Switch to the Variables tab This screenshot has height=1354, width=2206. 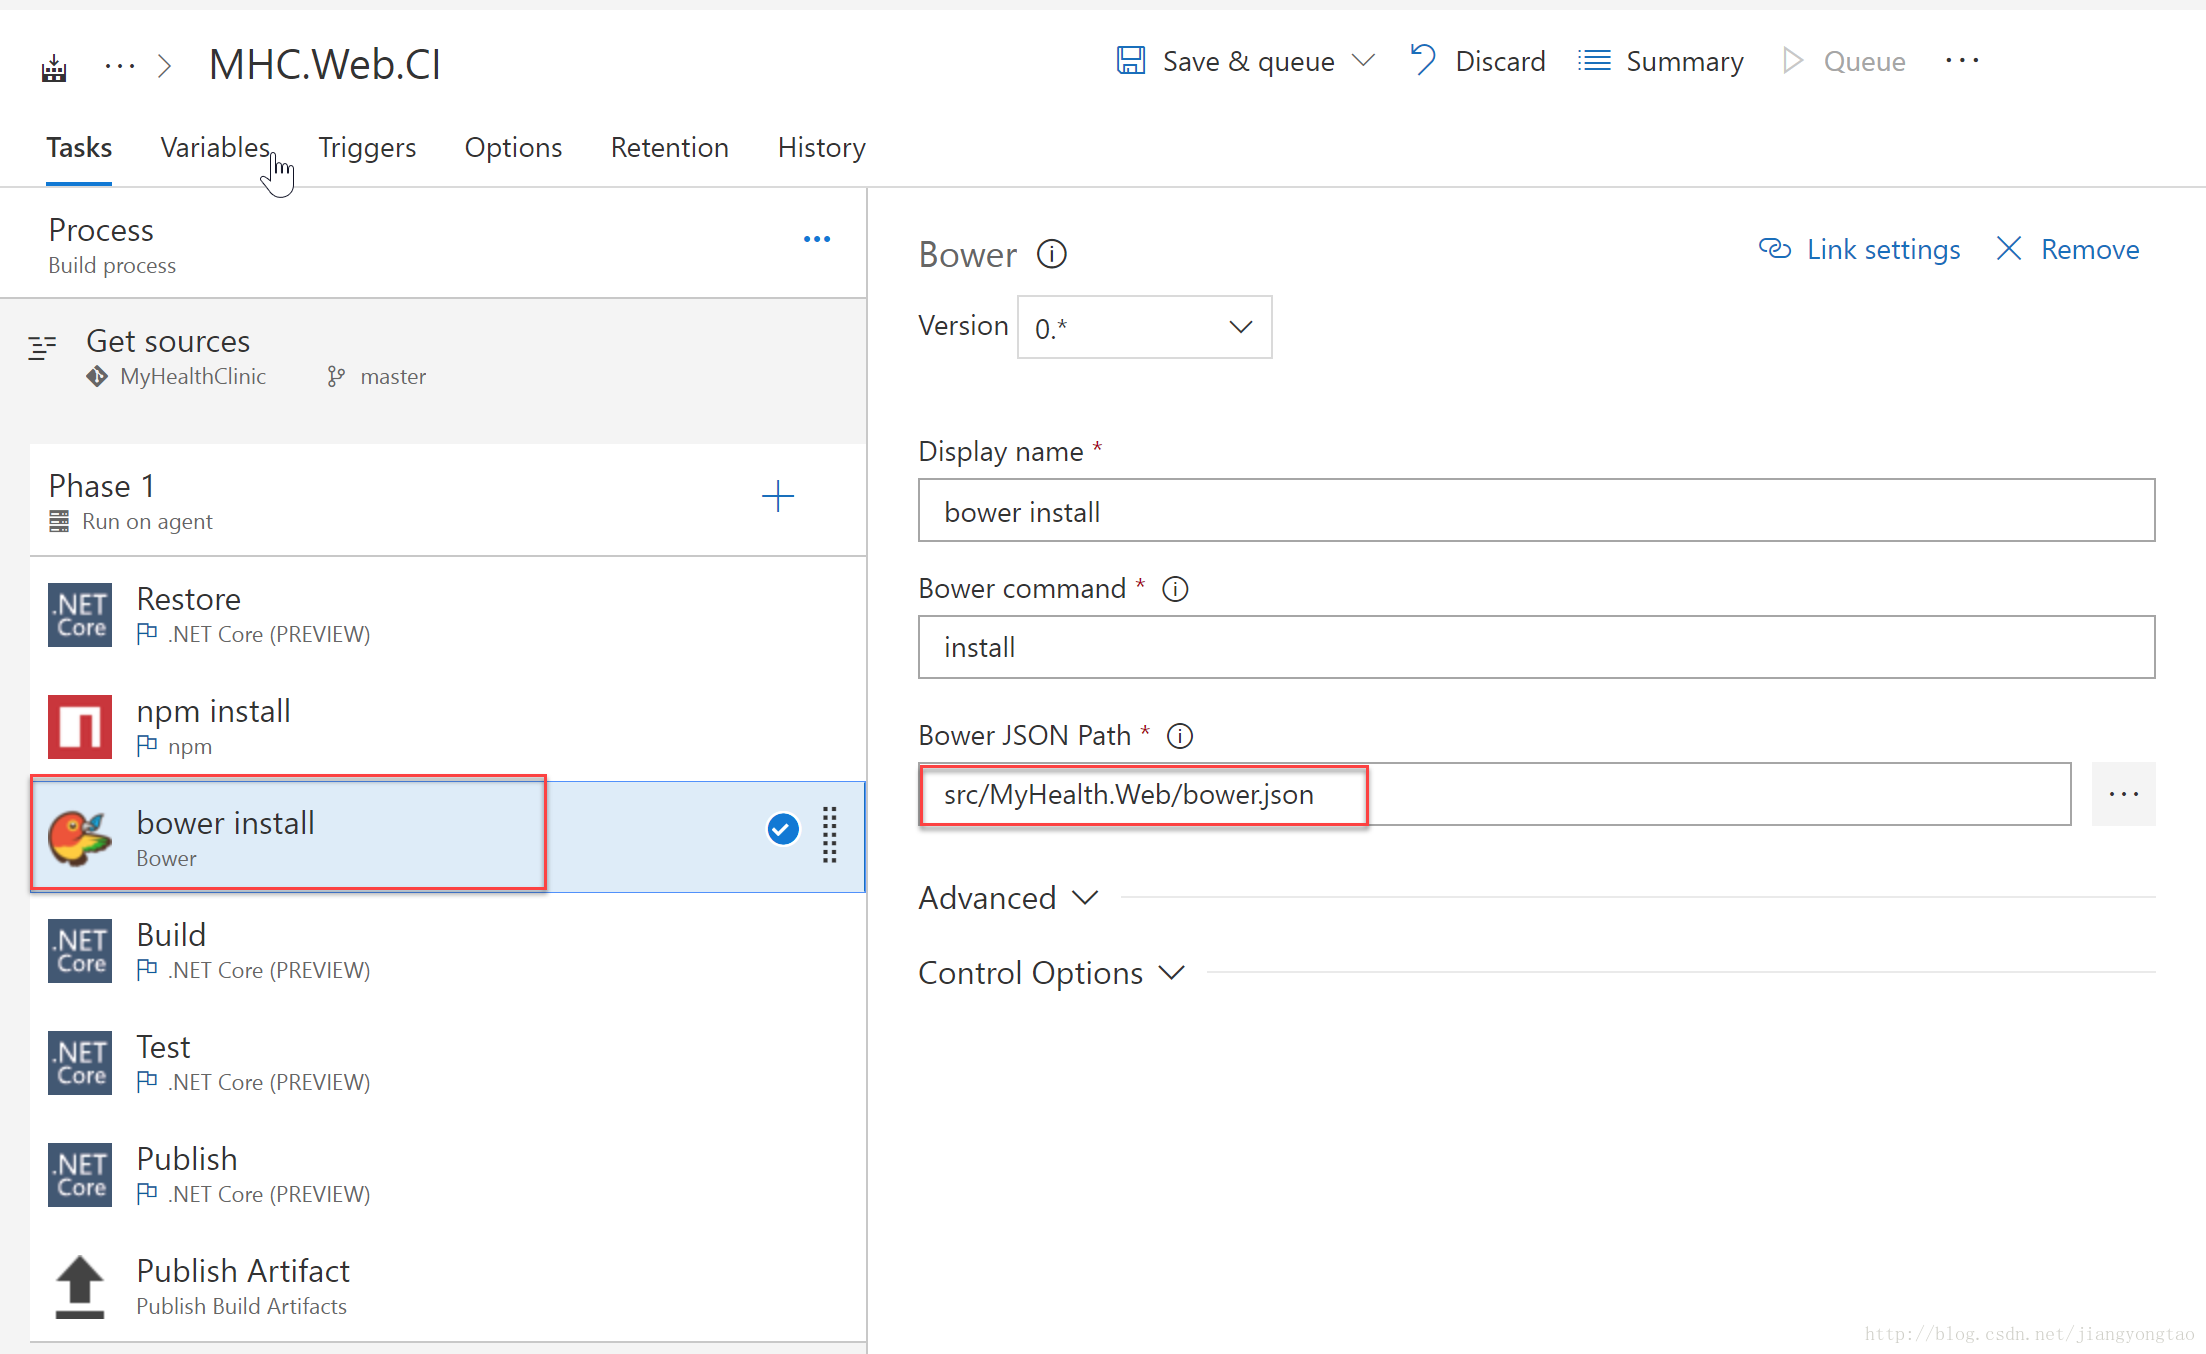coord(215,147)
